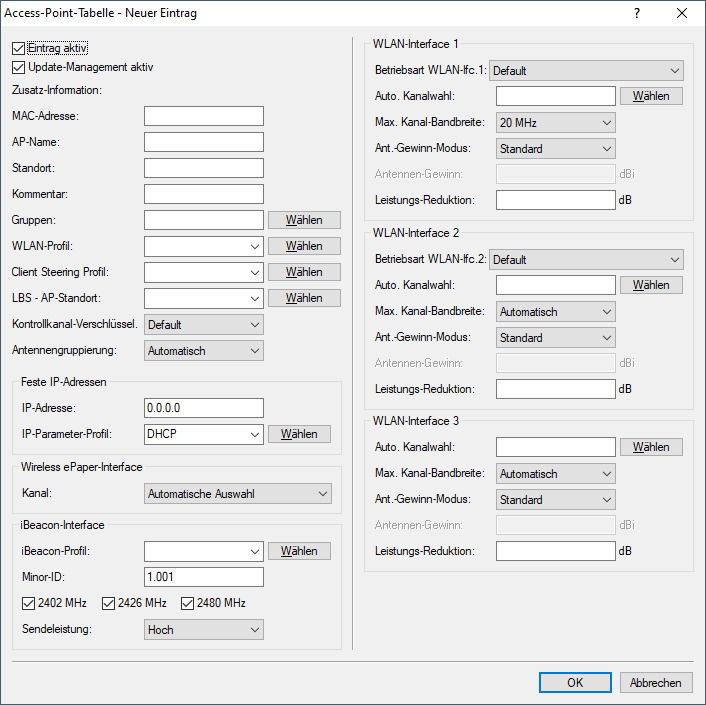Uncheck the 2402 MHz checkbox
Image resolution: width=706 pixels, height=705 pixels.
pyautogui.click(x=28, y=603)
